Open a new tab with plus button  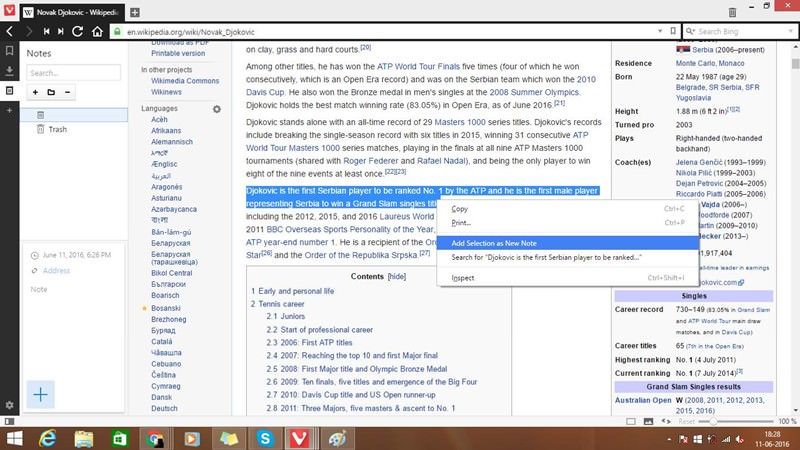coord(135,12)
